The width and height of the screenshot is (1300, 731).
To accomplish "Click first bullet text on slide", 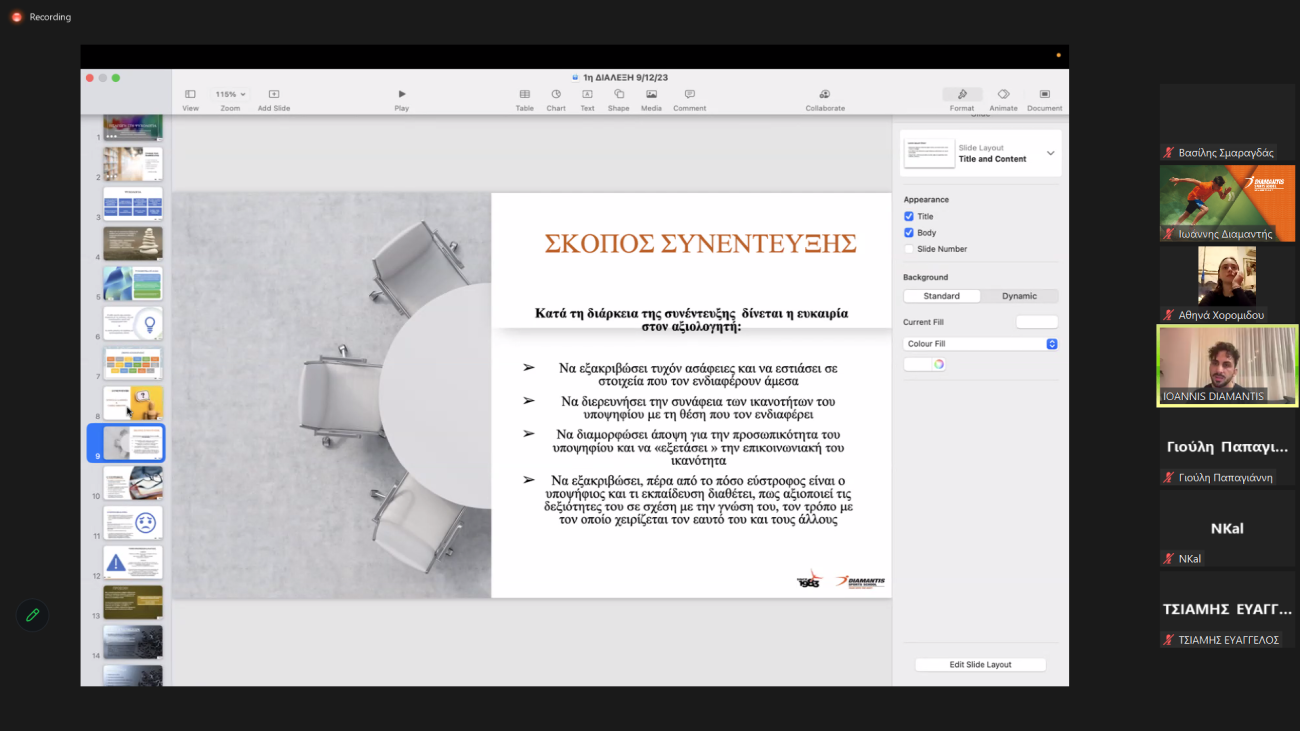I will (x=698, y=374).
